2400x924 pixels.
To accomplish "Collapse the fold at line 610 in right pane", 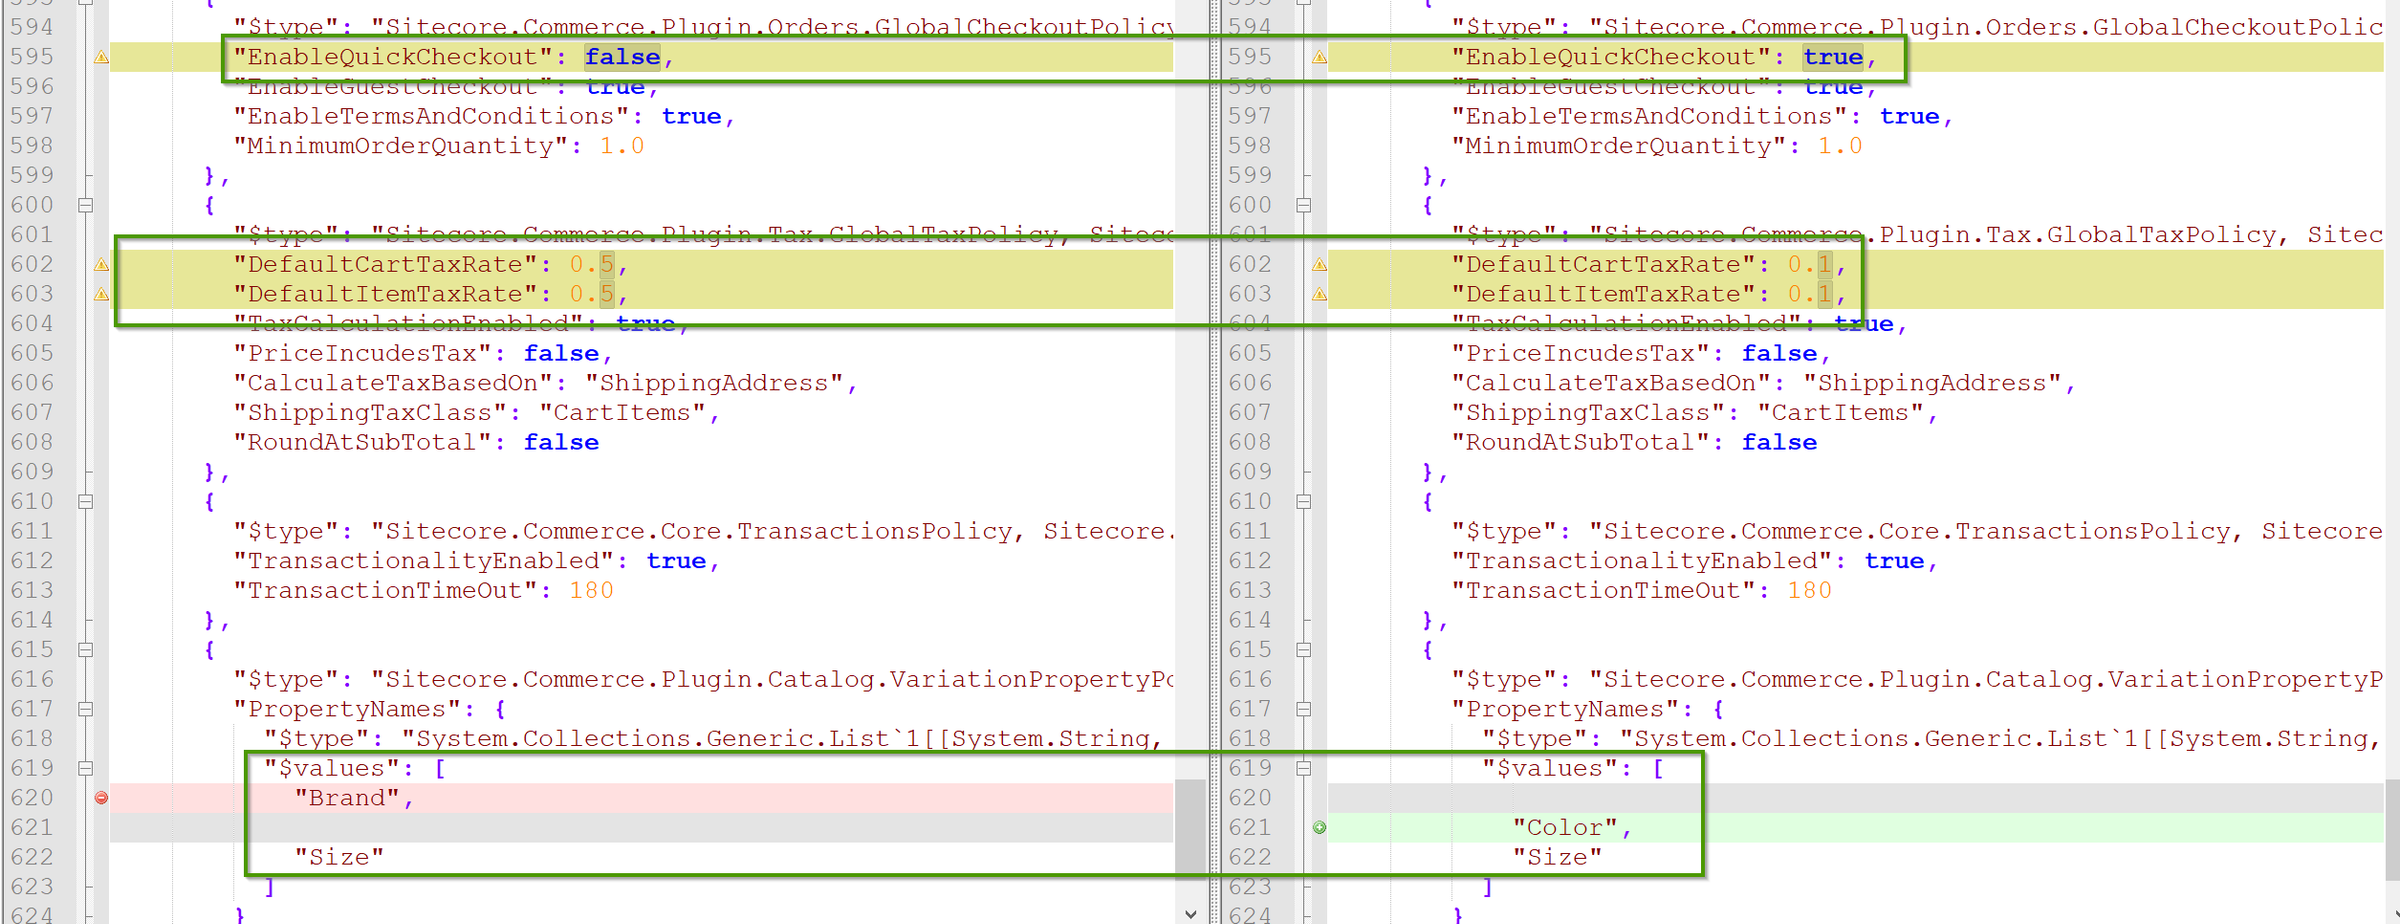I will tap(1304, 502).
